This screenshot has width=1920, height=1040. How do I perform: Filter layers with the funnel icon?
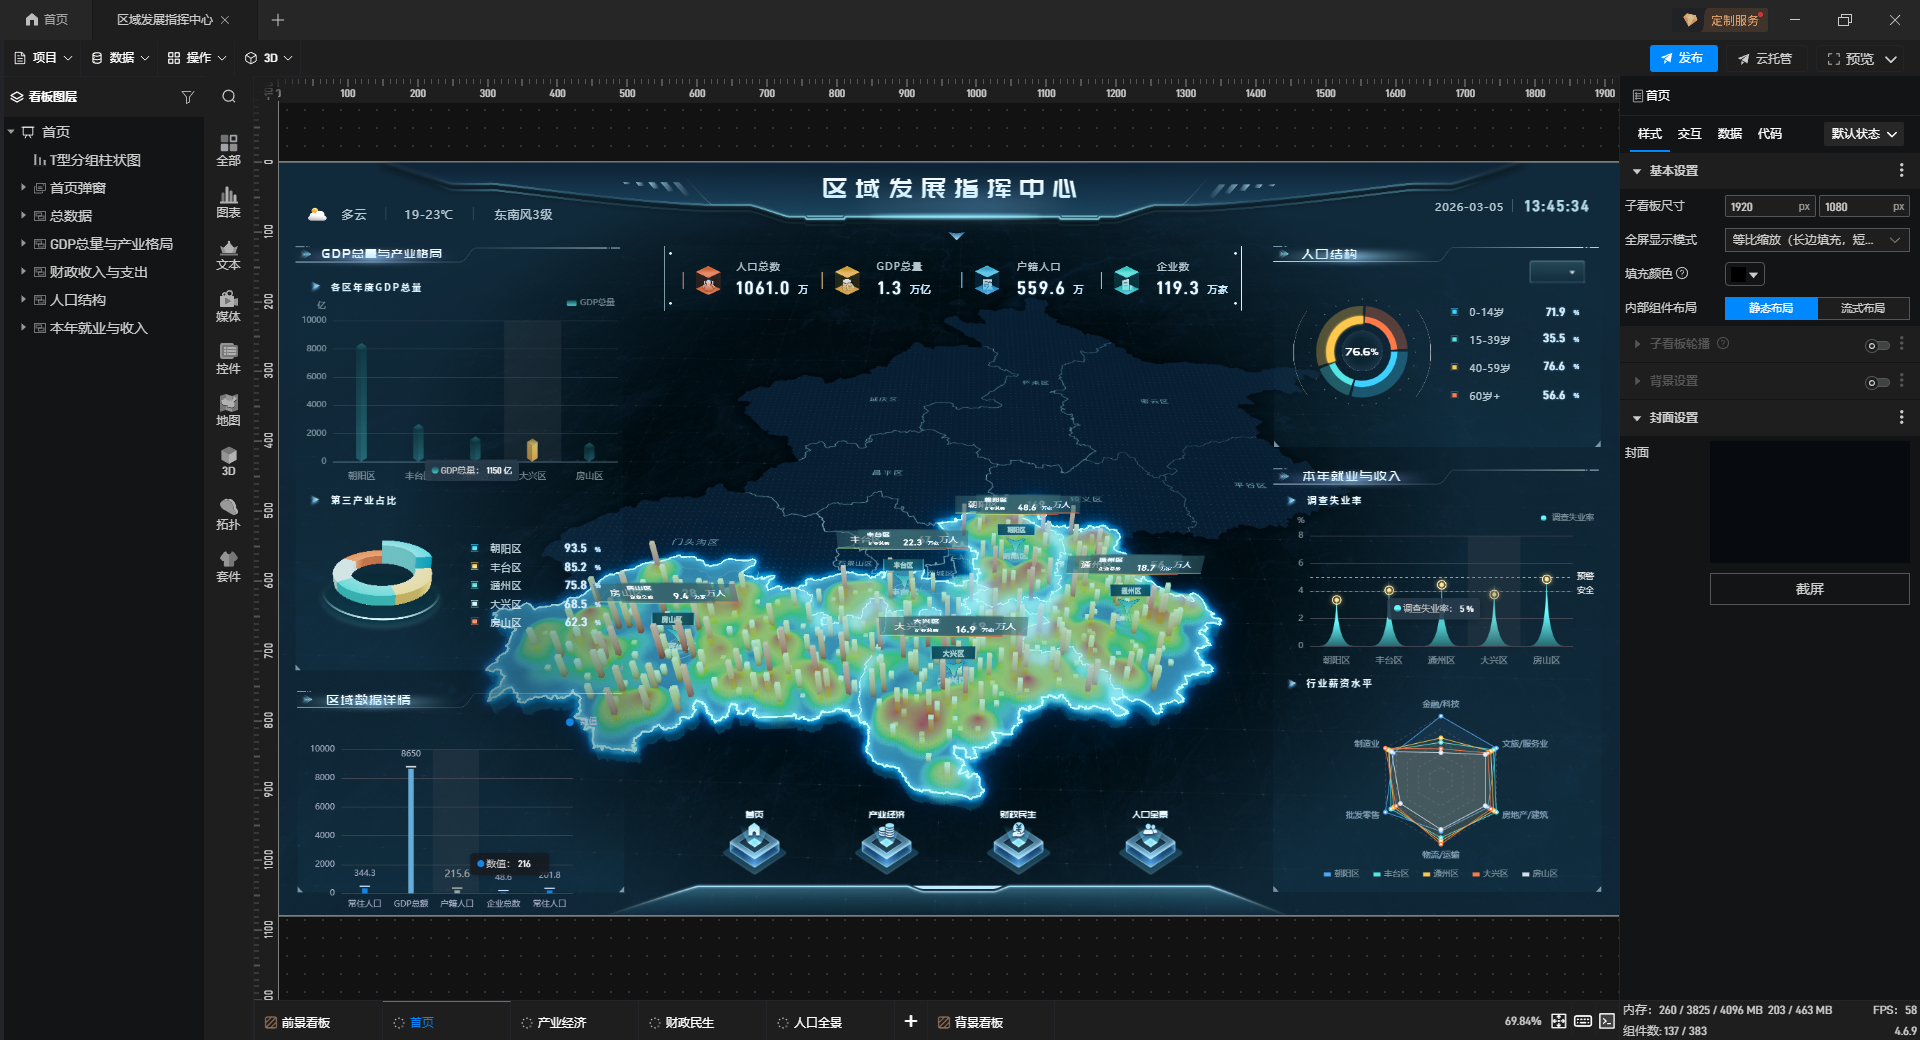(x=187, y=97)
